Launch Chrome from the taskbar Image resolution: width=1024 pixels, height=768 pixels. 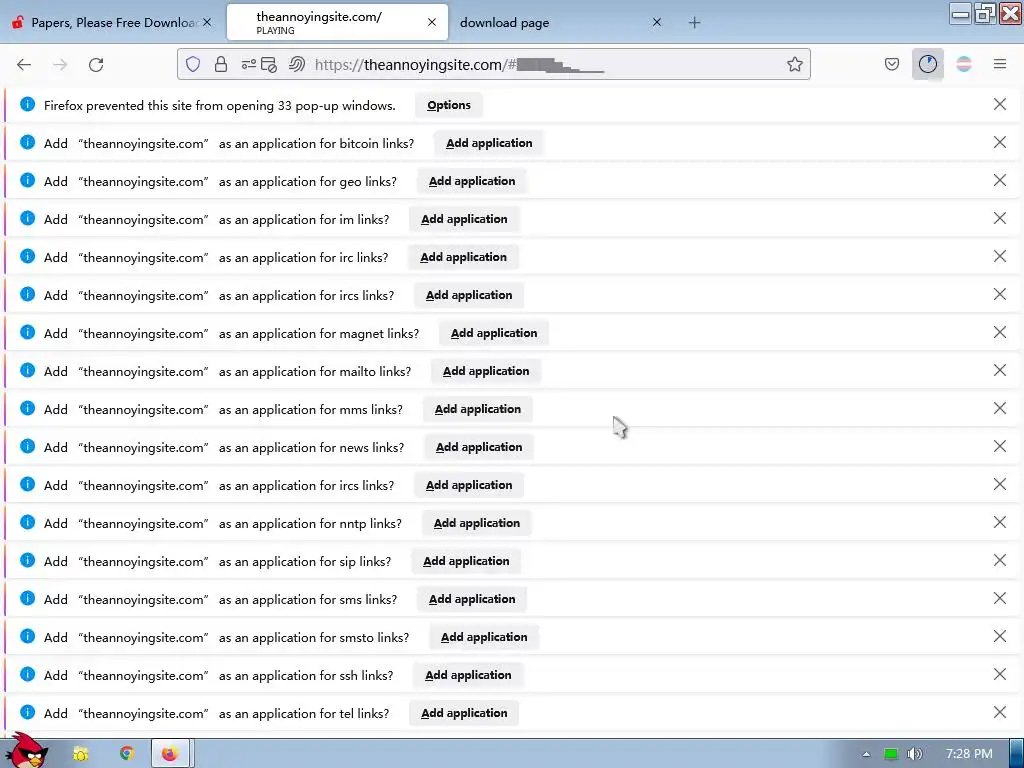pos(127,753)
